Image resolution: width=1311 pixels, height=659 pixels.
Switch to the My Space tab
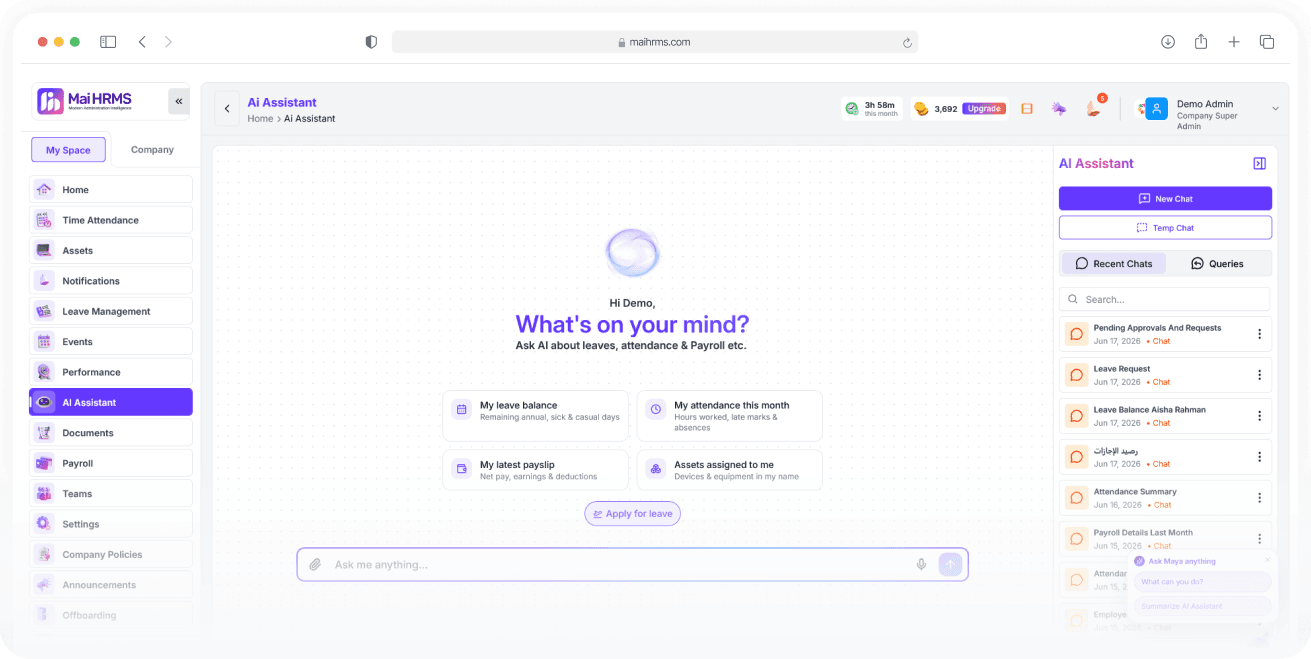click(68, 150)
